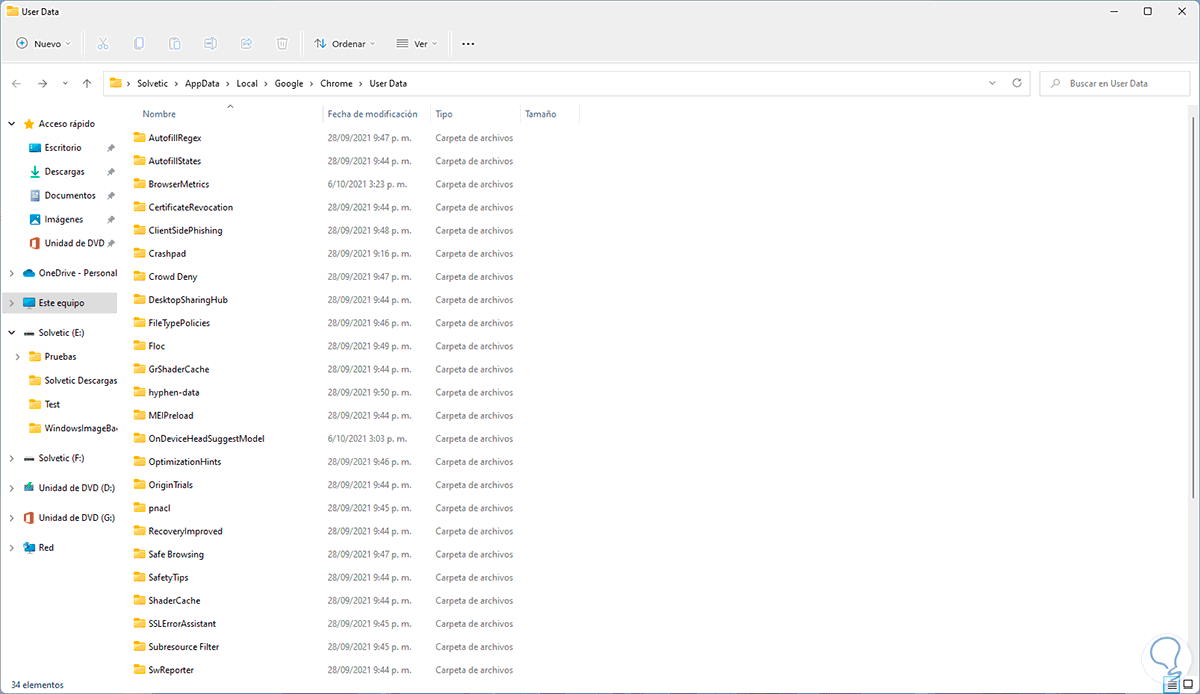The width and height of the screenshot is (1200, 694).
Task: Expand the Este equipo node
Action: (x=12, y=302)
